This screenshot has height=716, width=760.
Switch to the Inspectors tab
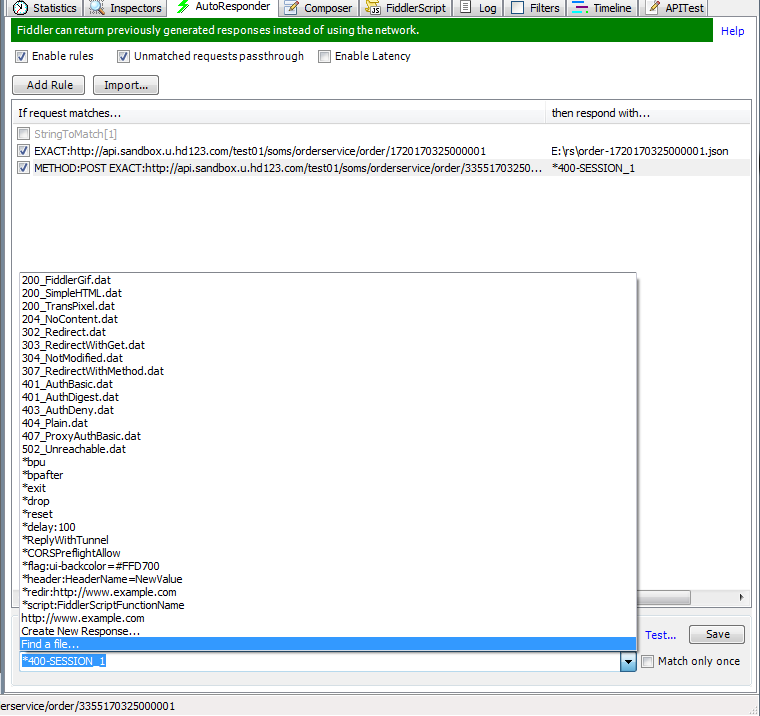[x=125, y=8]
